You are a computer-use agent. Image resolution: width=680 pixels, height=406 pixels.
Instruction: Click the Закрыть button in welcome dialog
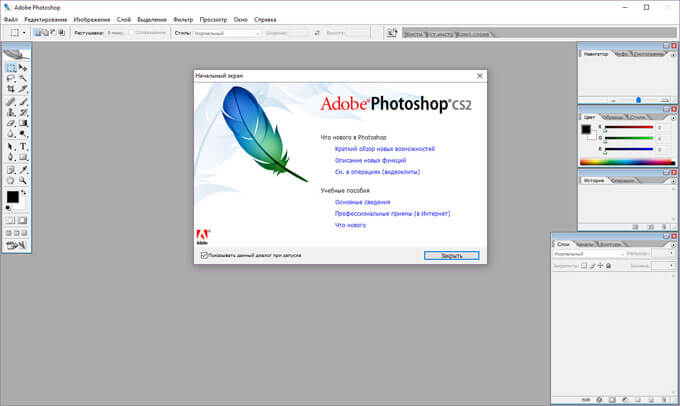point(451,255)
